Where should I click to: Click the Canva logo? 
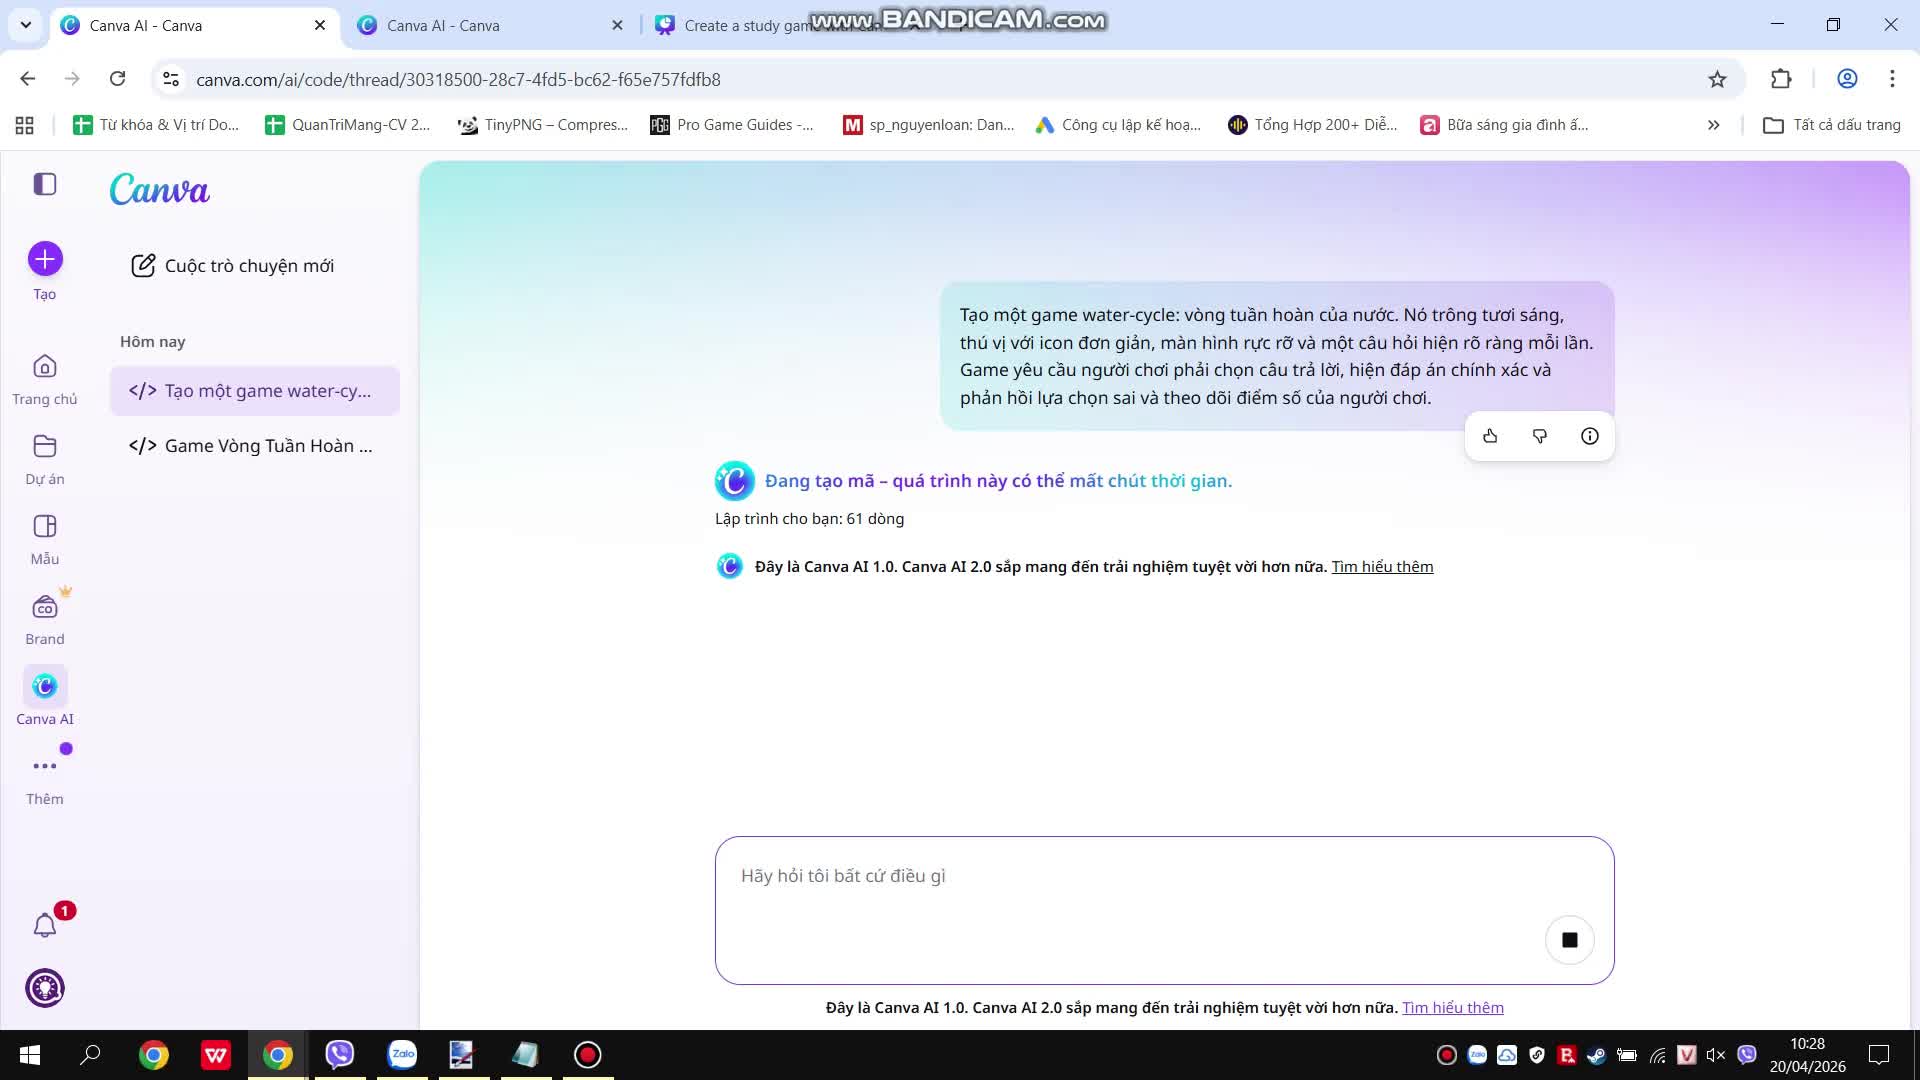coord(160,189)
